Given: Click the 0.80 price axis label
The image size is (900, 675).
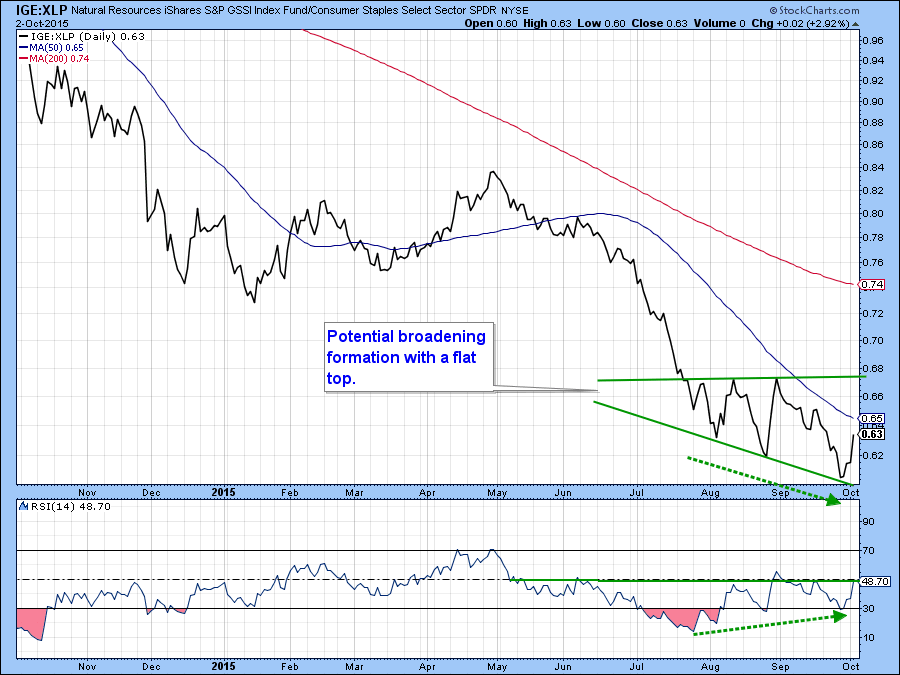Looking at the screenshot, I should [873, 214].
